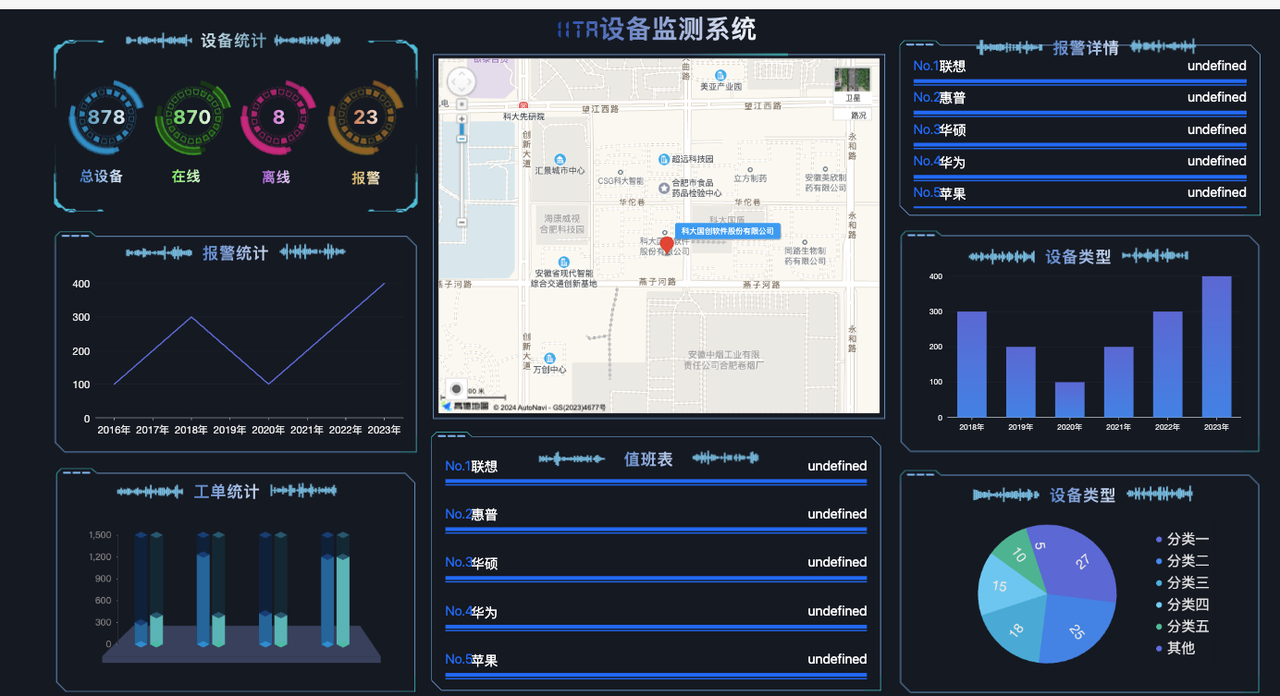Screen dimensions: 1280x696
Task: Click the 万创中心 building icon on map
Action: tap(549, 358)
